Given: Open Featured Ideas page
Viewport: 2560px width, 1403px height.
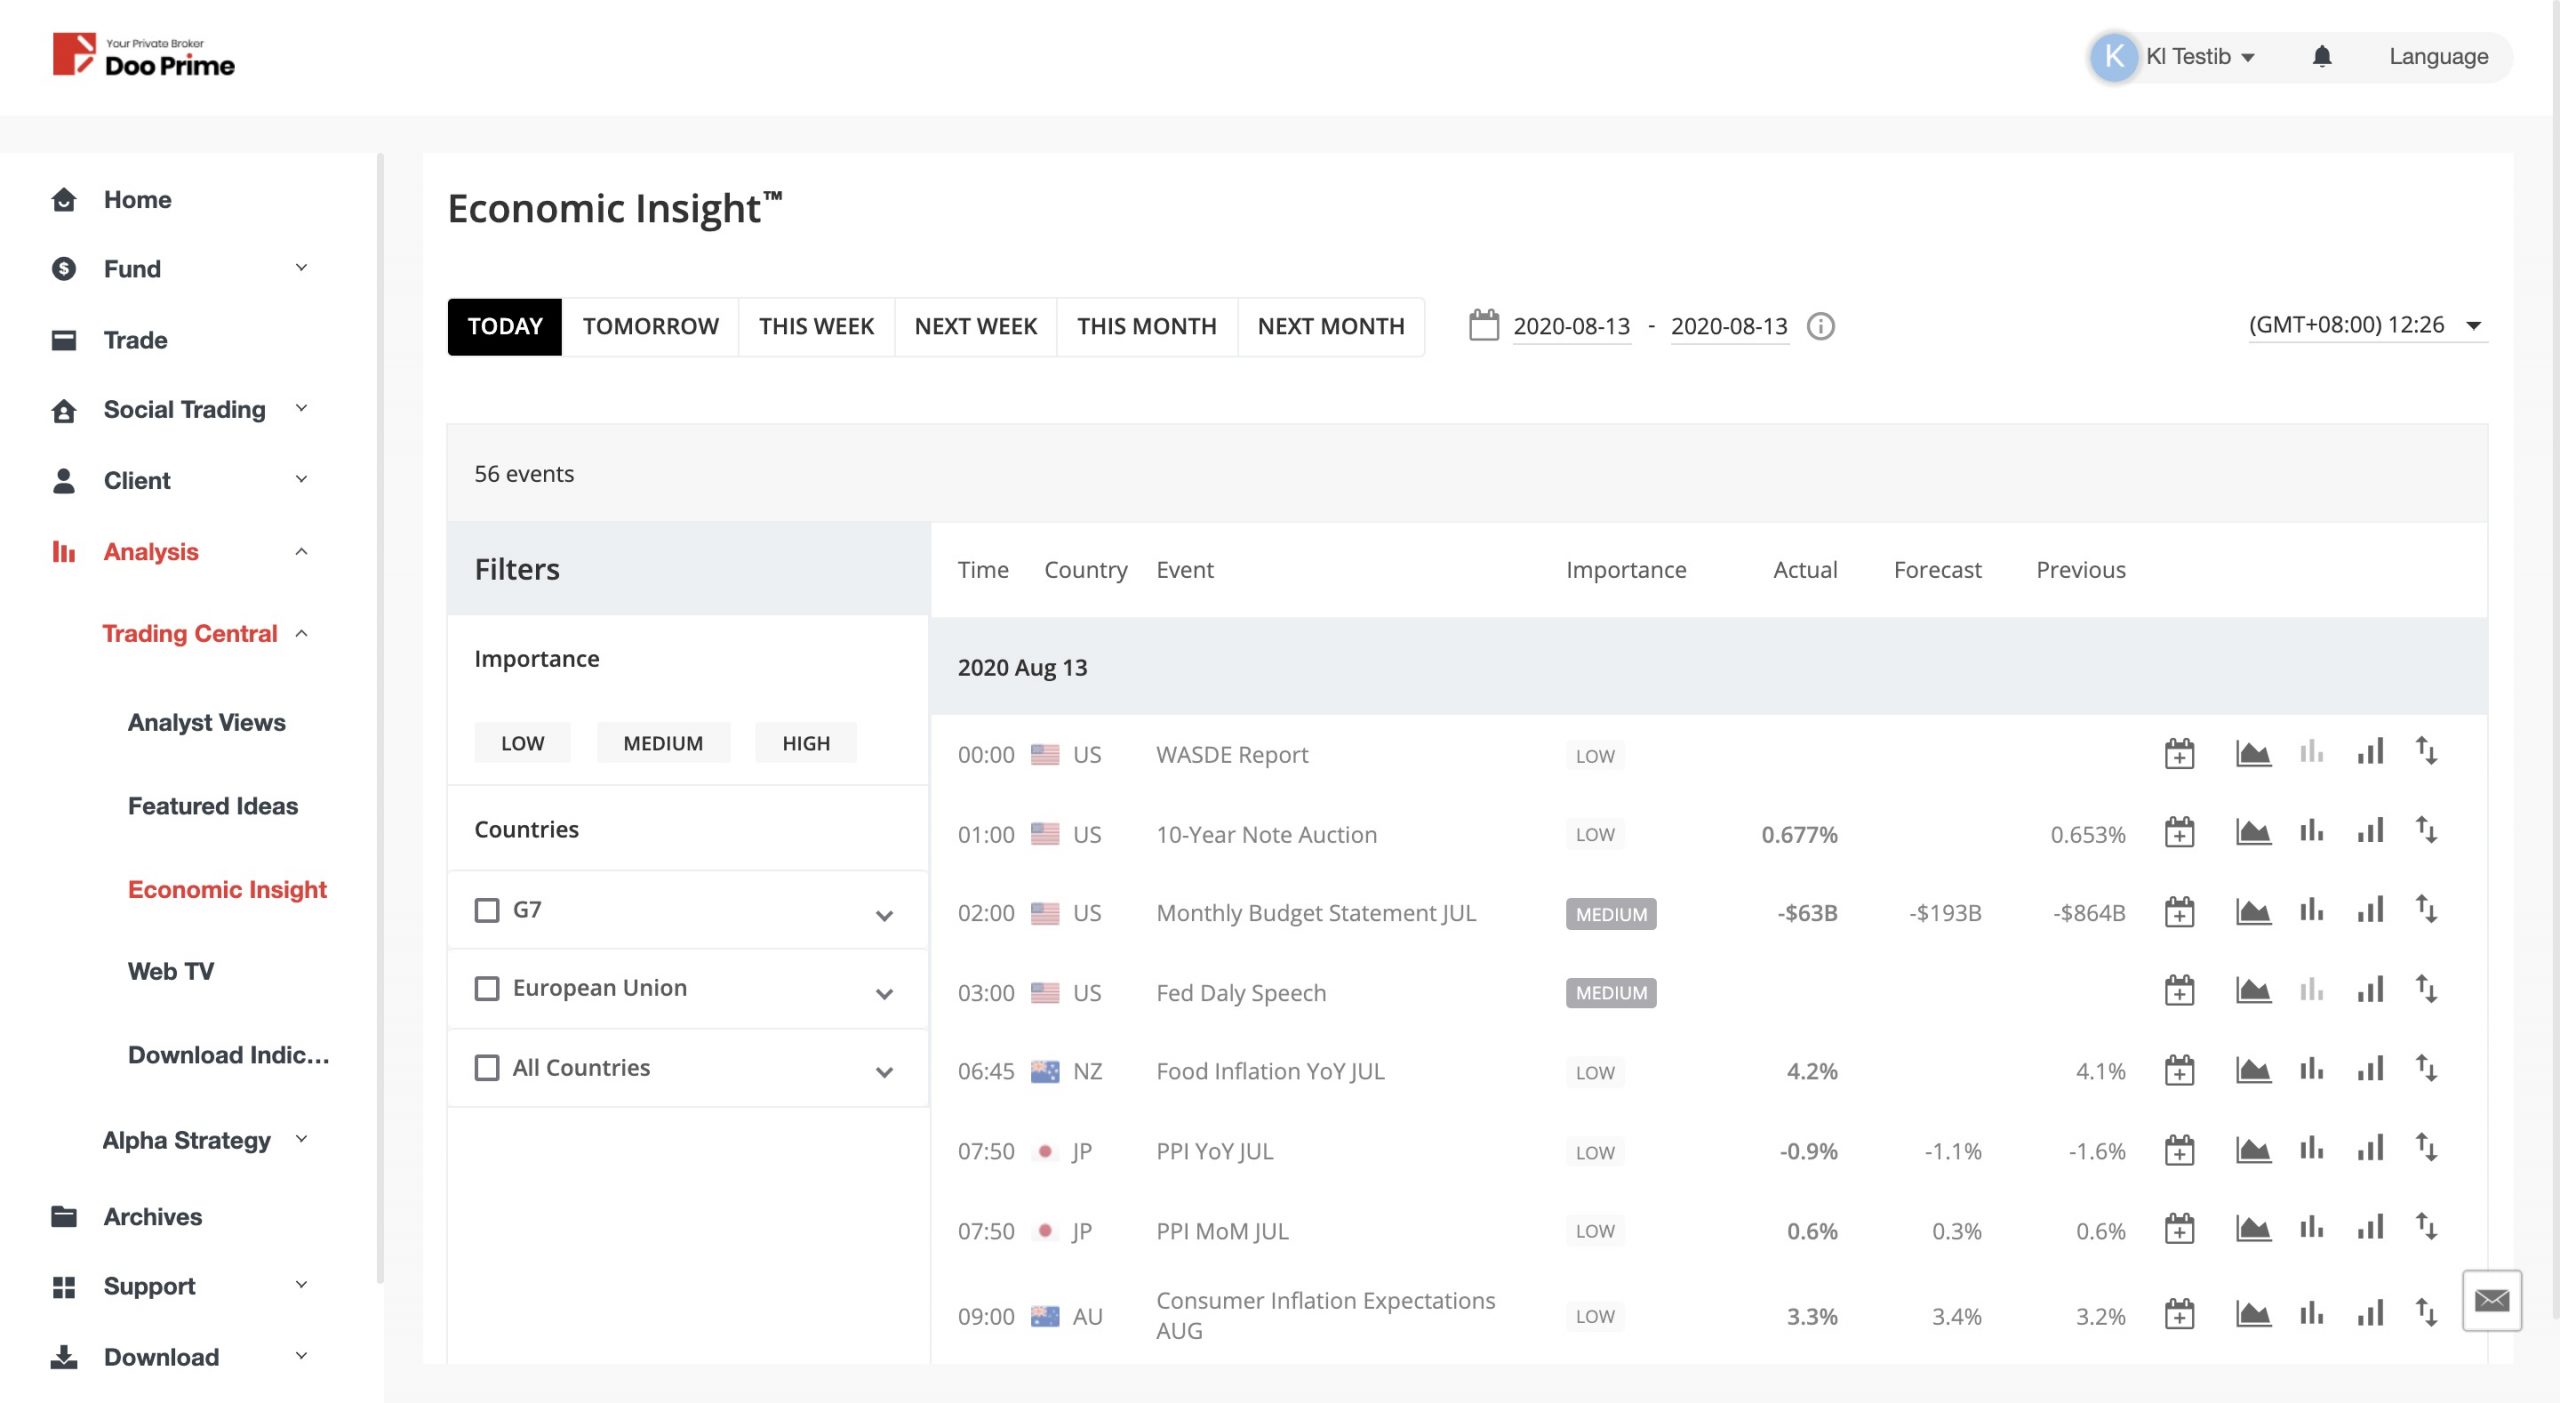Looking at the screenshot, I should 212,806.
